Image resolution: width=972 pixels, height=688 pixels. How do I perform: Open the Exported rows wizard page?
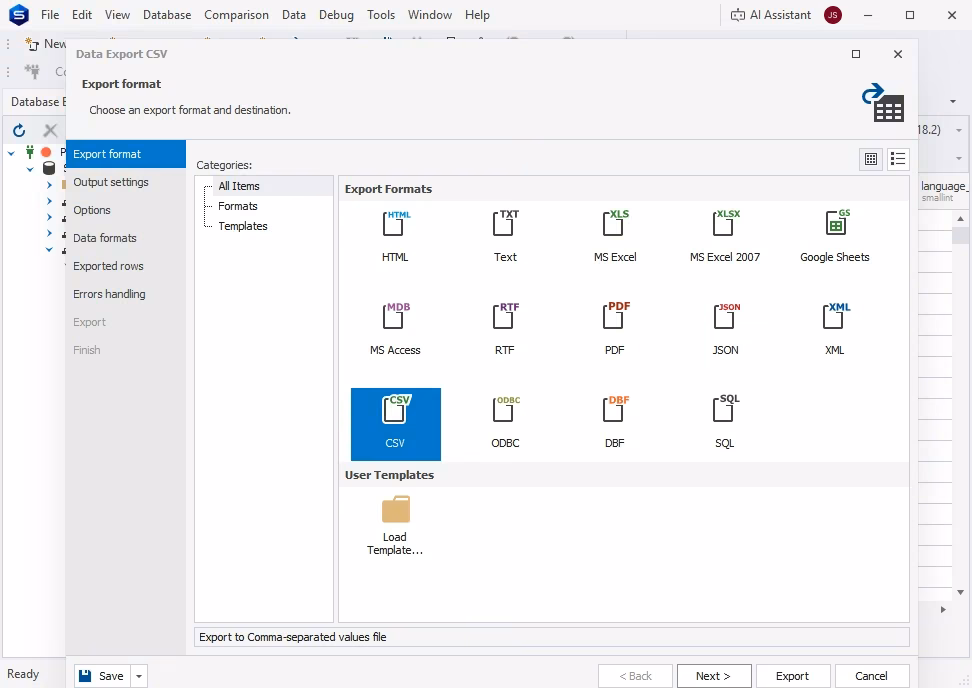(x=126, y=266)
